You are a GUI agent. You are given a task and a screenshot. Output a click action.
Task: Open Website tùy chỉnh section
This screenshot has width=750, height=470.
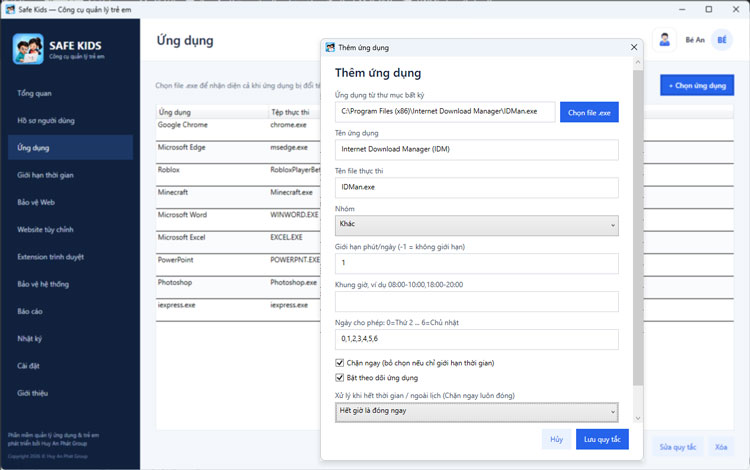coord(70,230)
